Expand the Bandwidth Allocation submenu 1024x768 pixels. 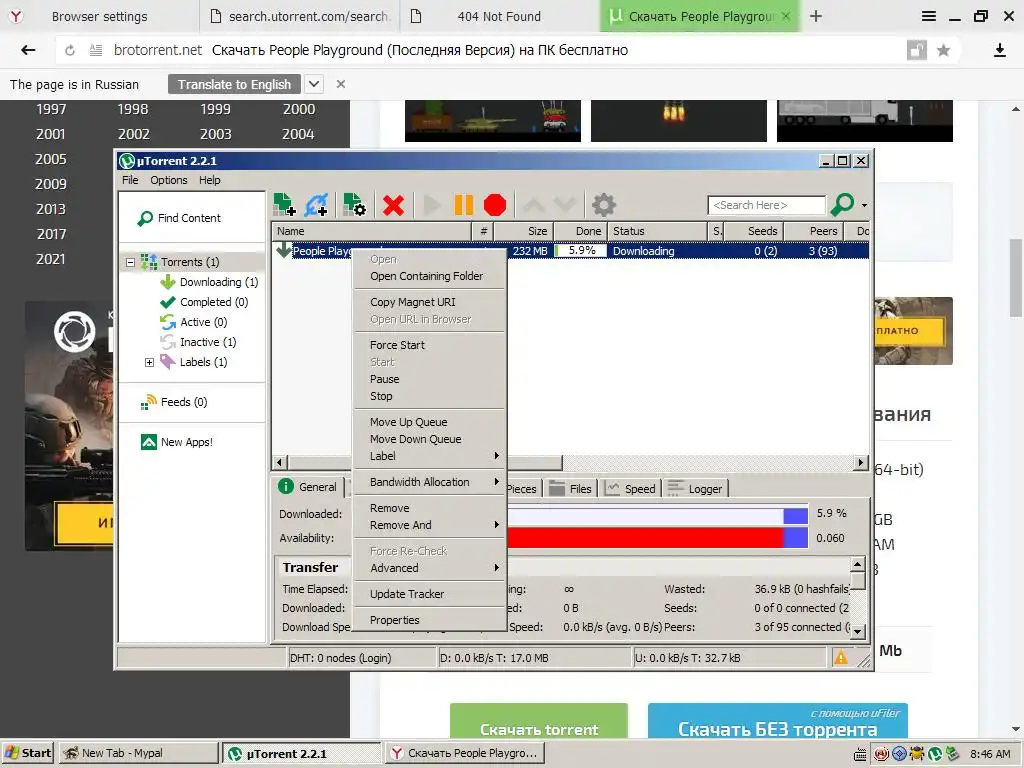tap(429, 482)
